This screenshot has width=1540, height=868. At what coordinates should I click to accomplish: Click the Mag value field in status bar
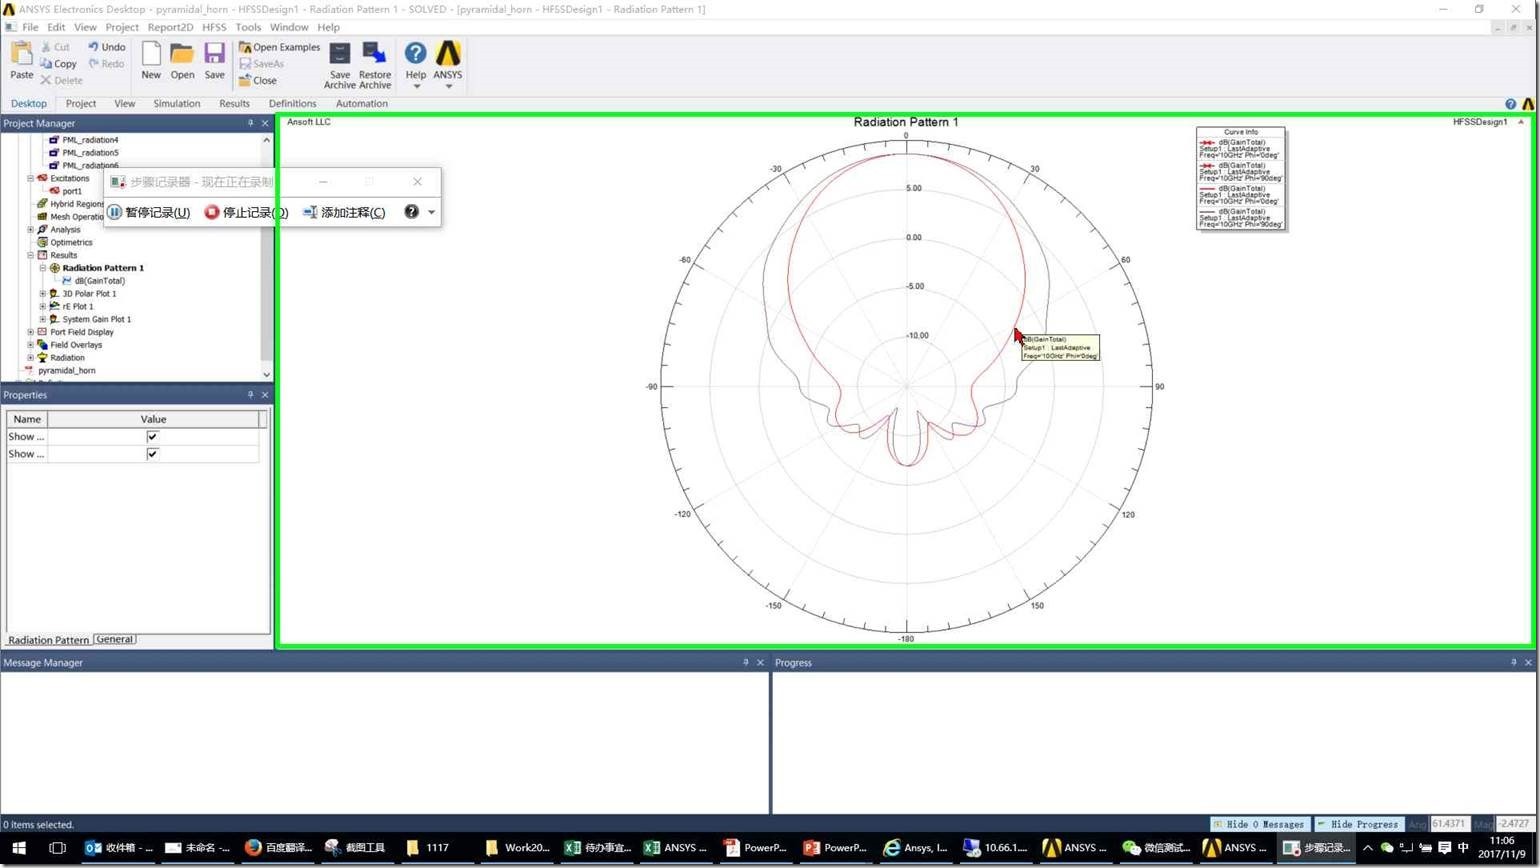[1514, 824]
